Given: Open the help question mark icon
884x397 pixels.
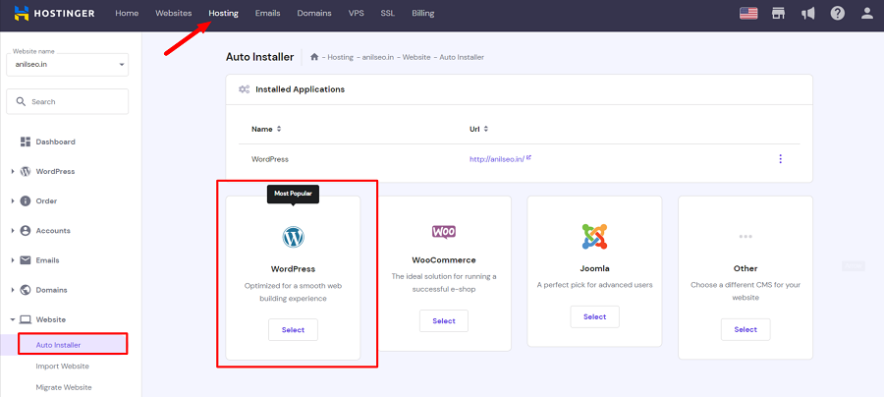Looking at the screenshot, I should point(838,13).
